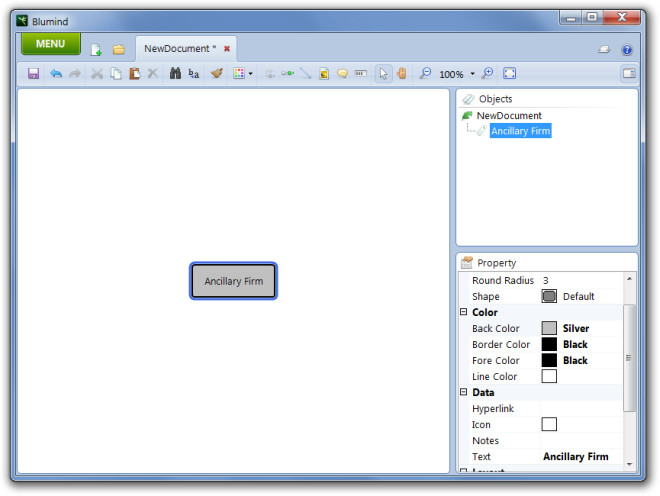Open the green MENU button
This screenshot has height=496, width=660.
click(51, 44)
